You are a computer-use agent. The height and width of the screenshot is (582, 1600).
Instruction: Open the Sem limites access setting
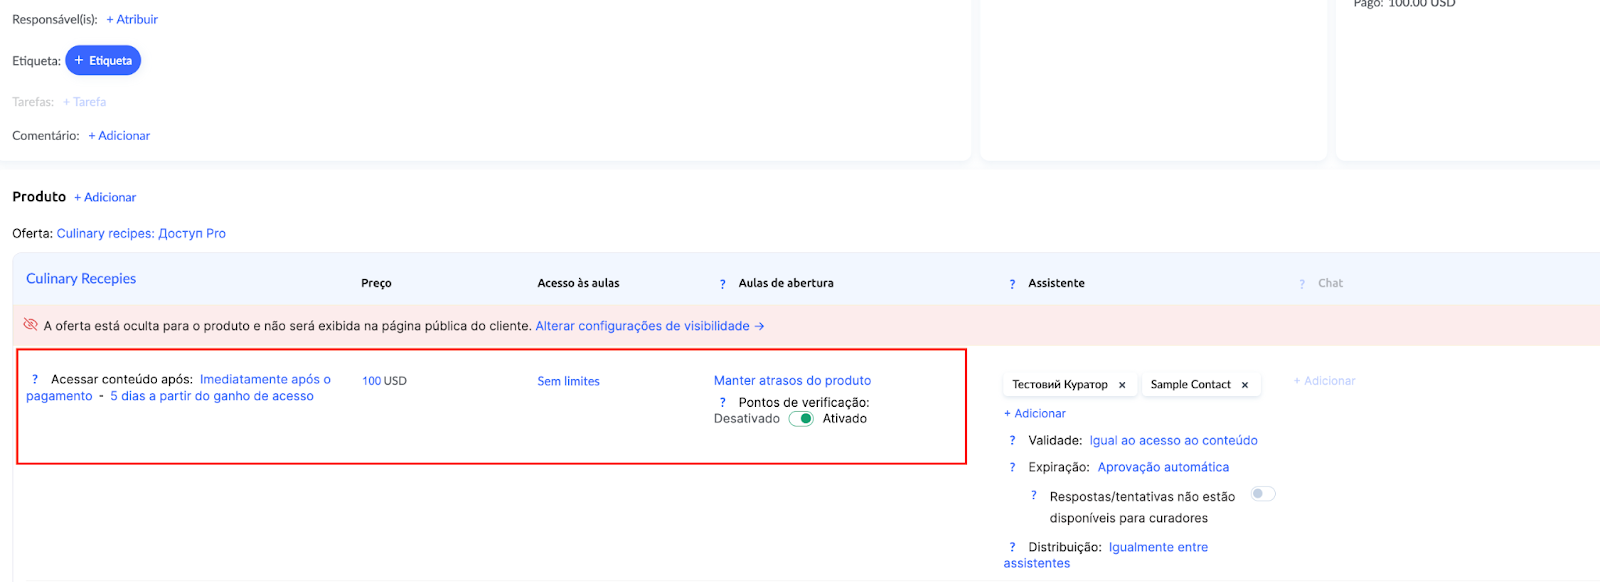coord(568,381)
